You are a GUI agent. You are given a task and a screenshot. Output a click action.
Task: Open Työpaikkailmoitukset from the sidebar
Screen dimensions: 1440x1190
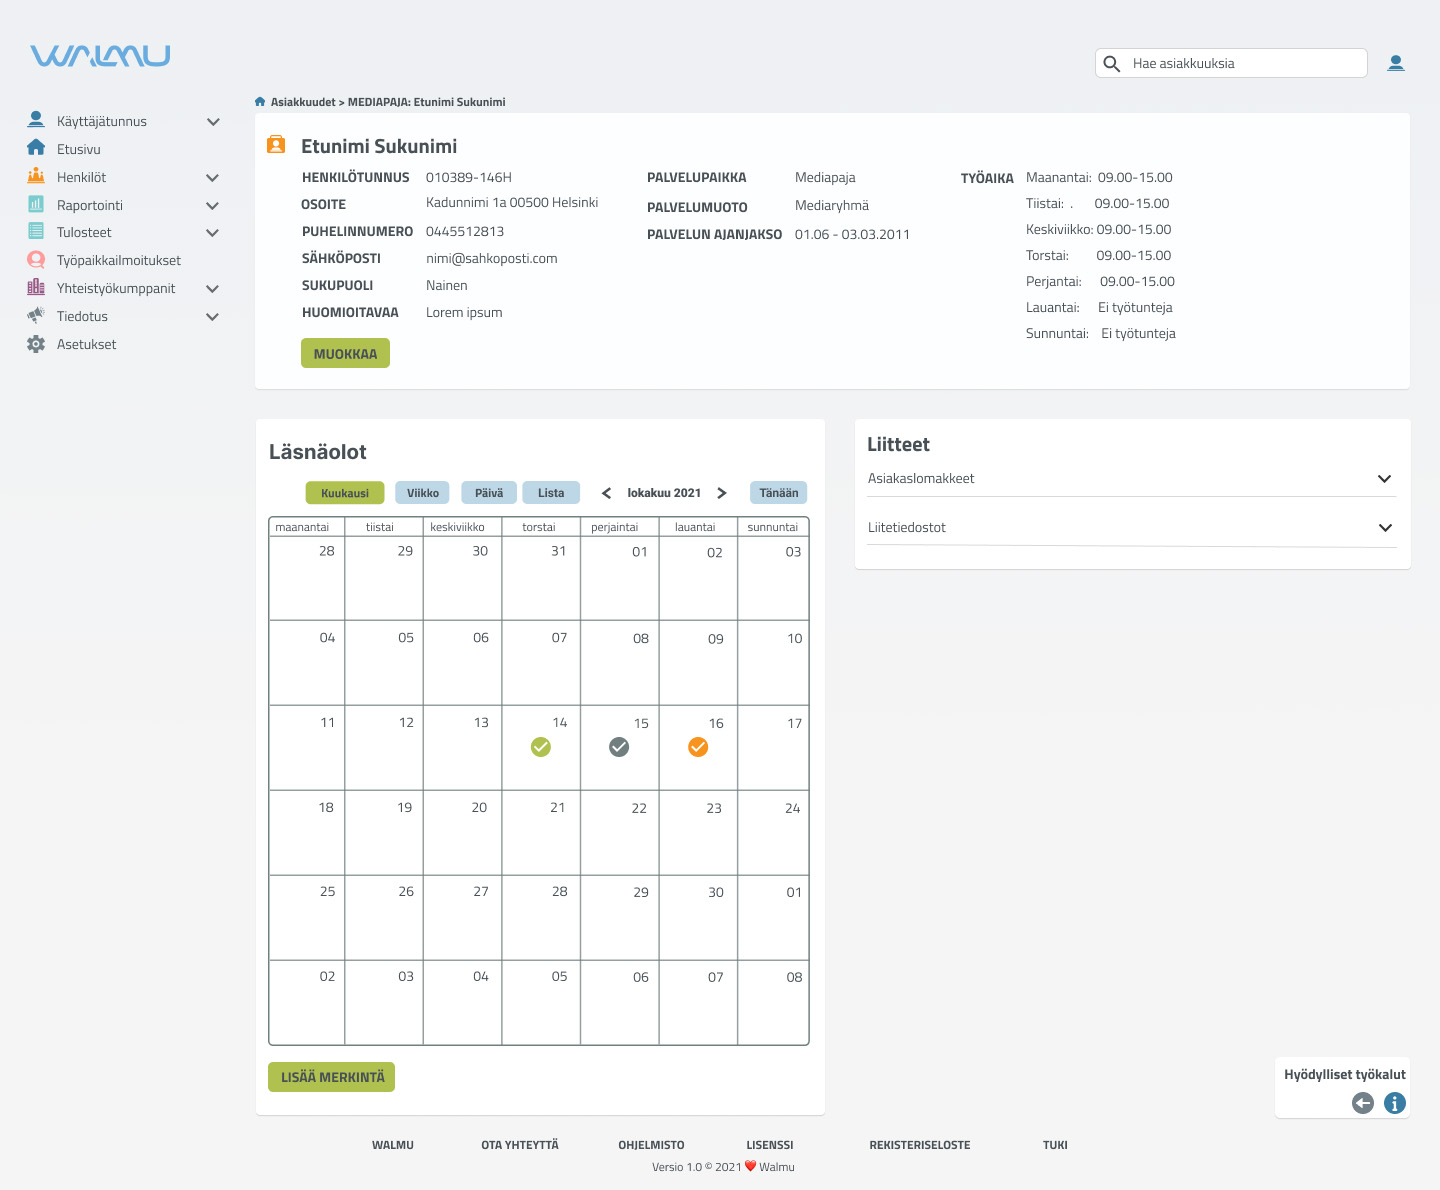click(x=118, y=260)
